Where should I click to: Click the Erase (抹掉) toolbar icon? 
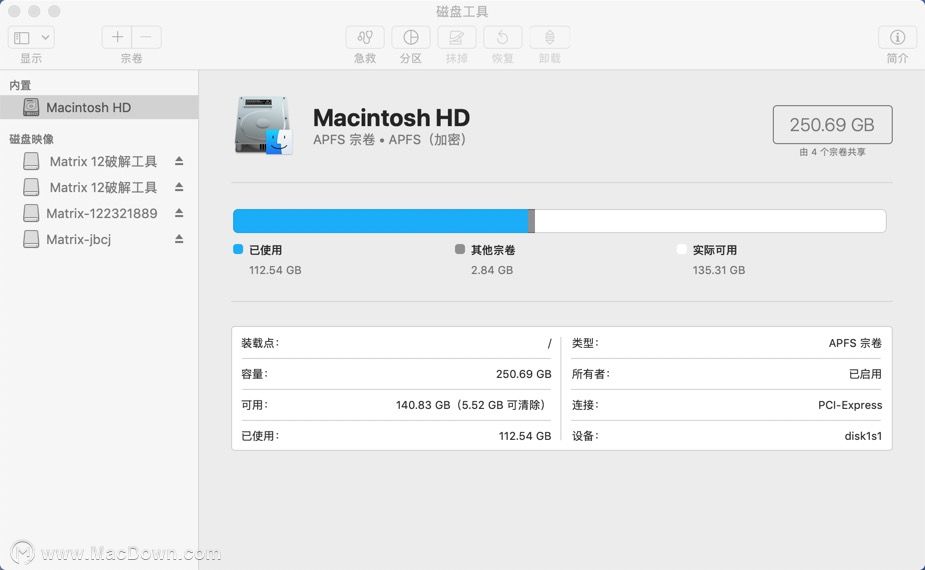[x=457, y=38]
